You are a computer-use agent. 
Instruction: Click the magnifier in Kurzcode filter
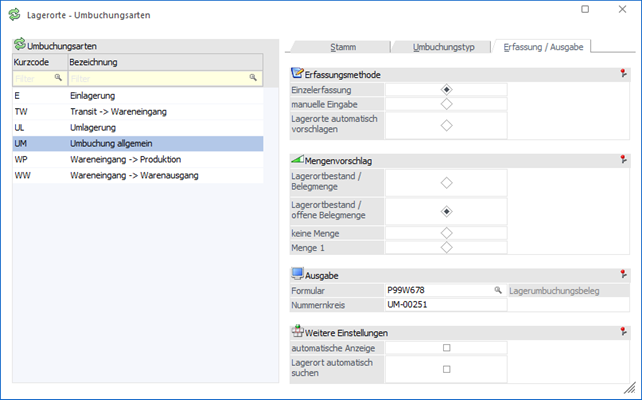pyautogui.click(x=58, y=77)
